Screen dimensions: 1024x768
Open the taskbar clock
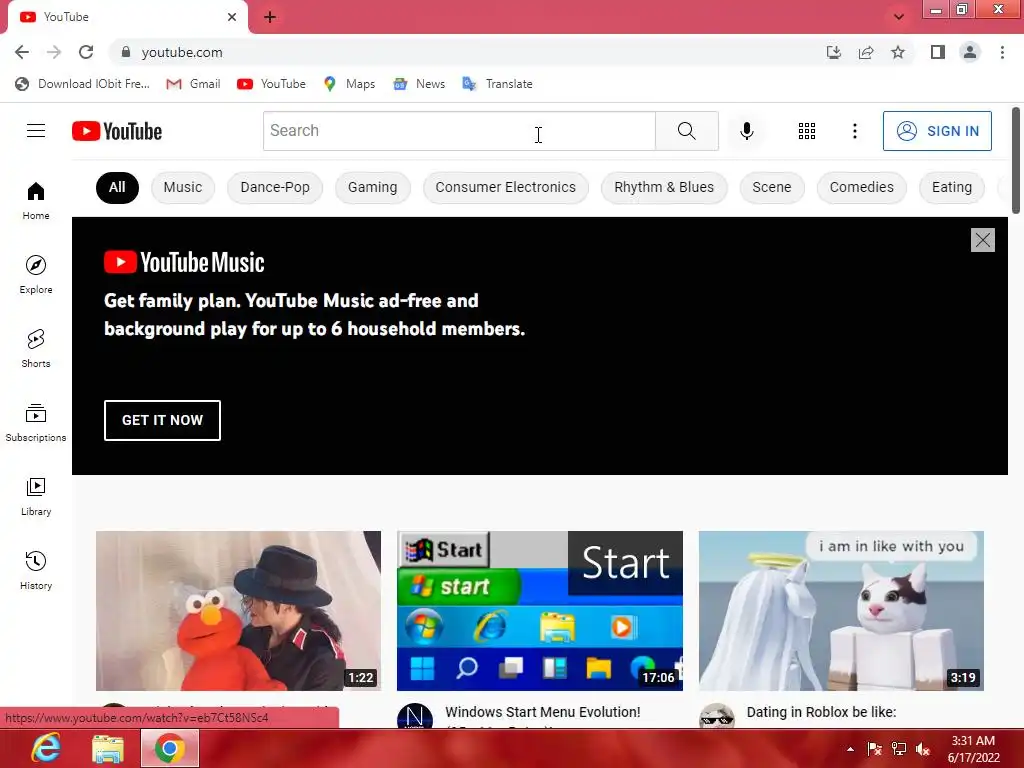pos(973,749)
